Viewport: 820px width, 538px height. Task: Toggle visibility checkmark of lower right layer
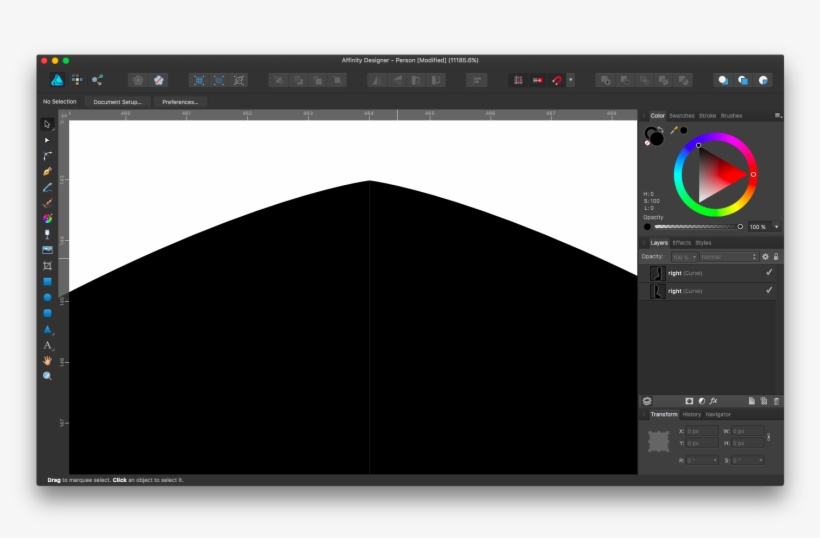tap(769, 290)
